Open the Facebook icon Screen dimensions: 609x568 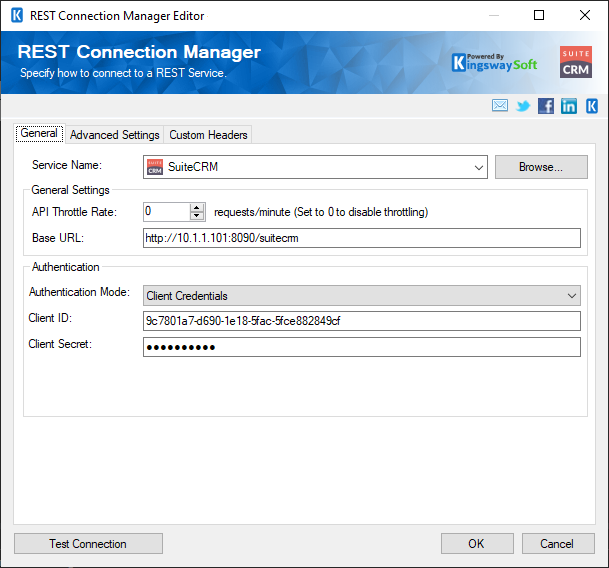click(546, 106)
